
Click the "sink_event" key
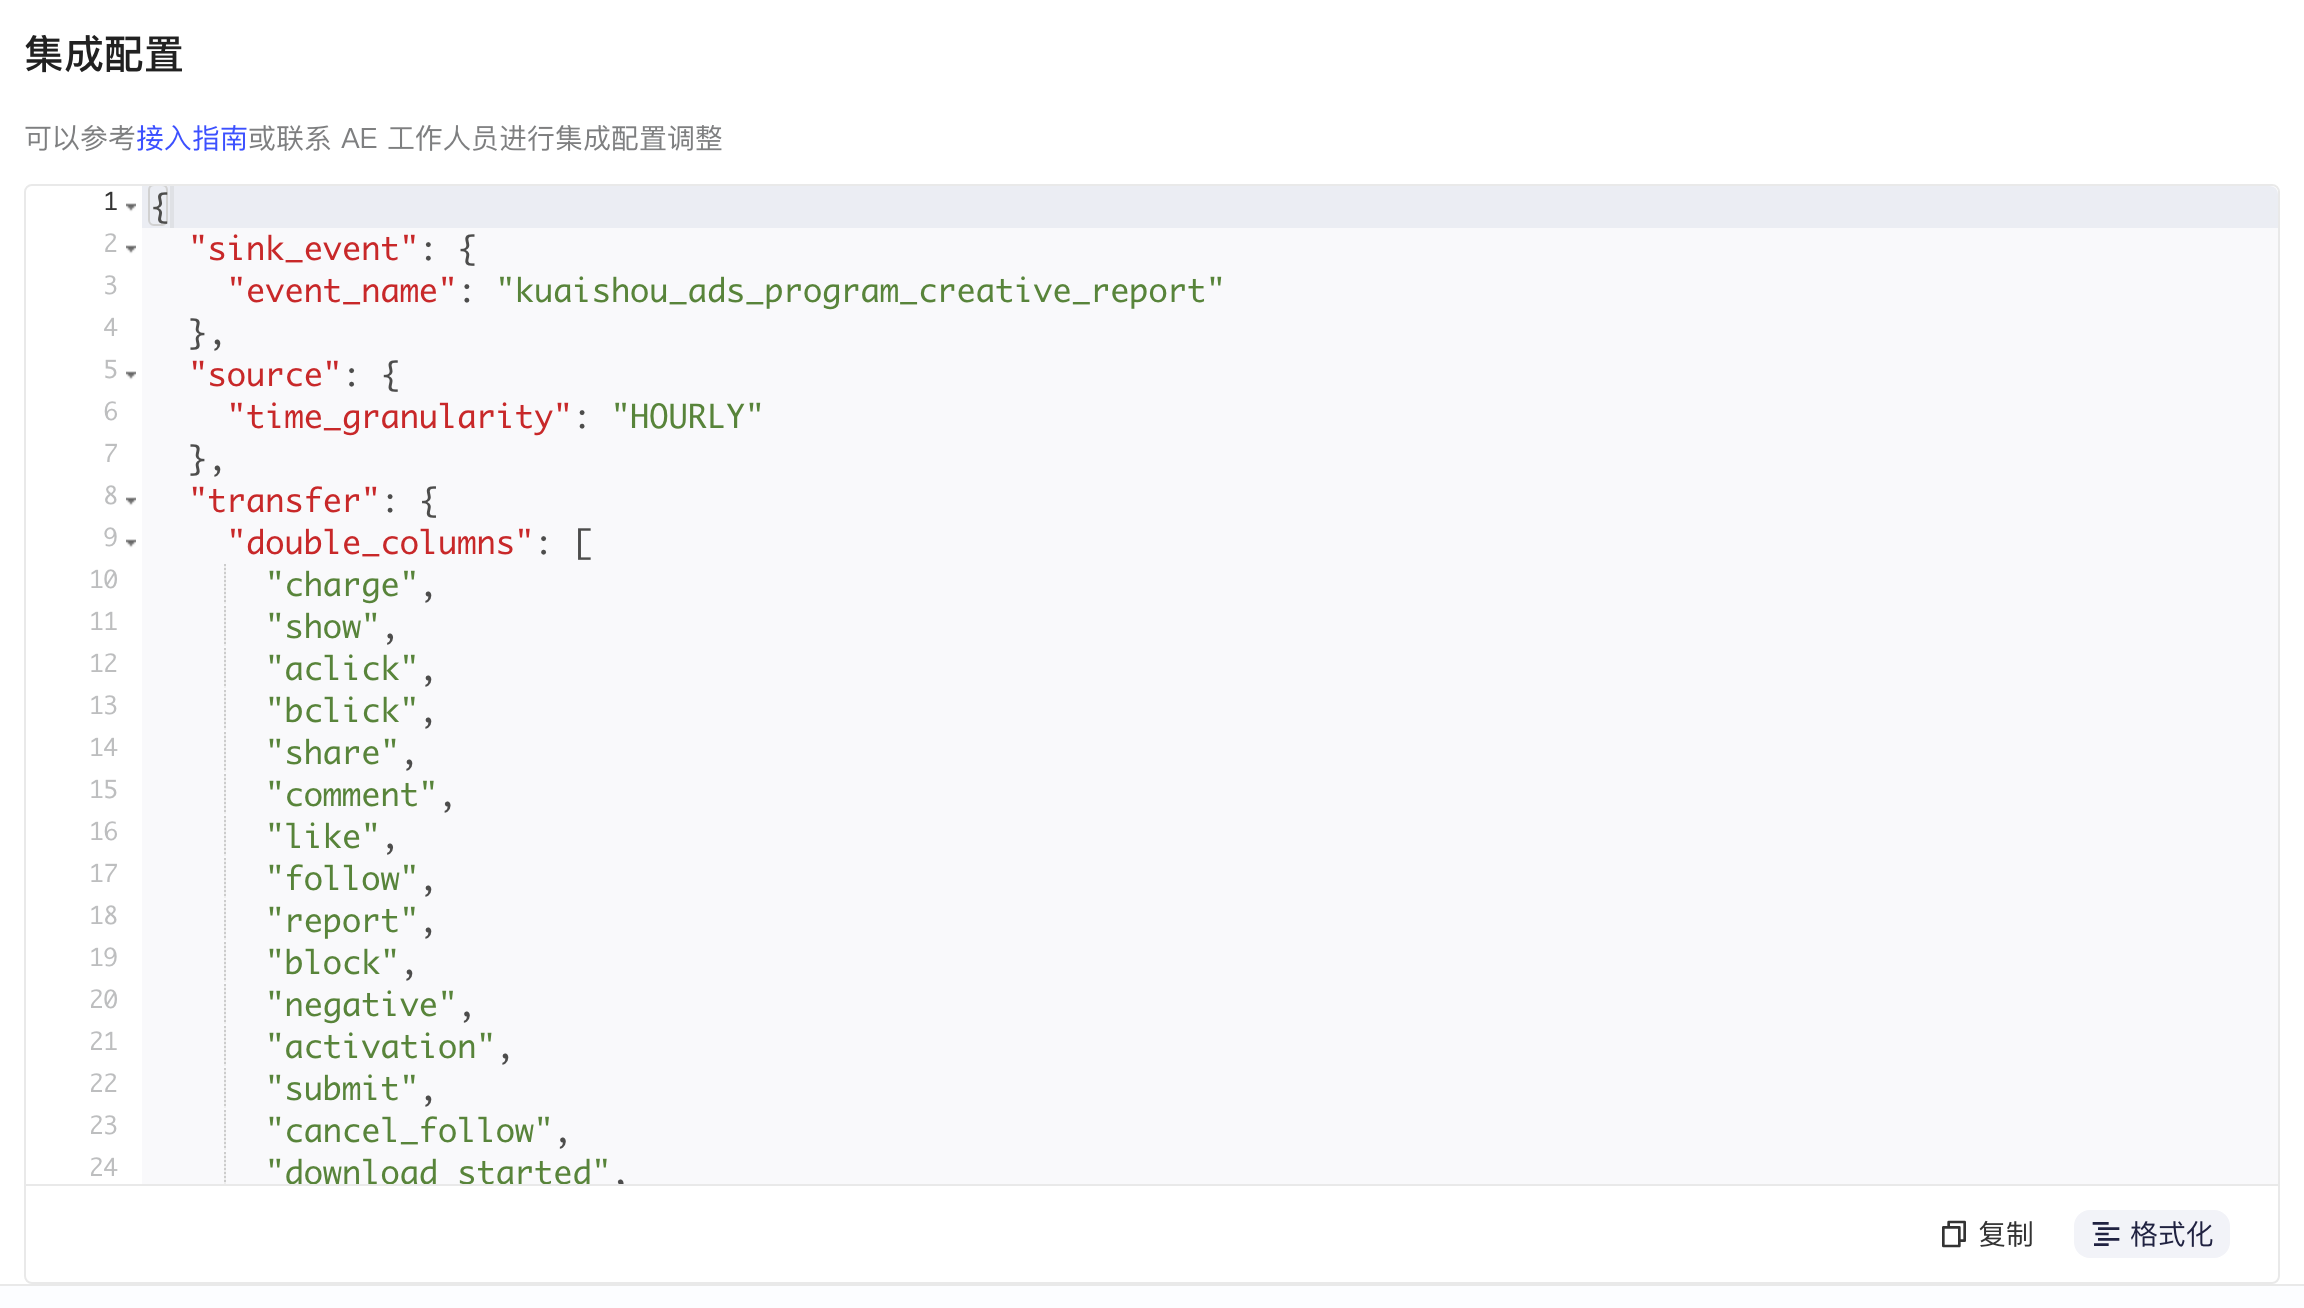click(304, 249)
